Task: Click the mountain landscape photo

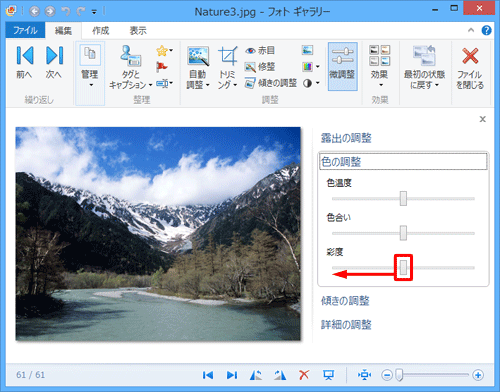Action: coord(158,234)
